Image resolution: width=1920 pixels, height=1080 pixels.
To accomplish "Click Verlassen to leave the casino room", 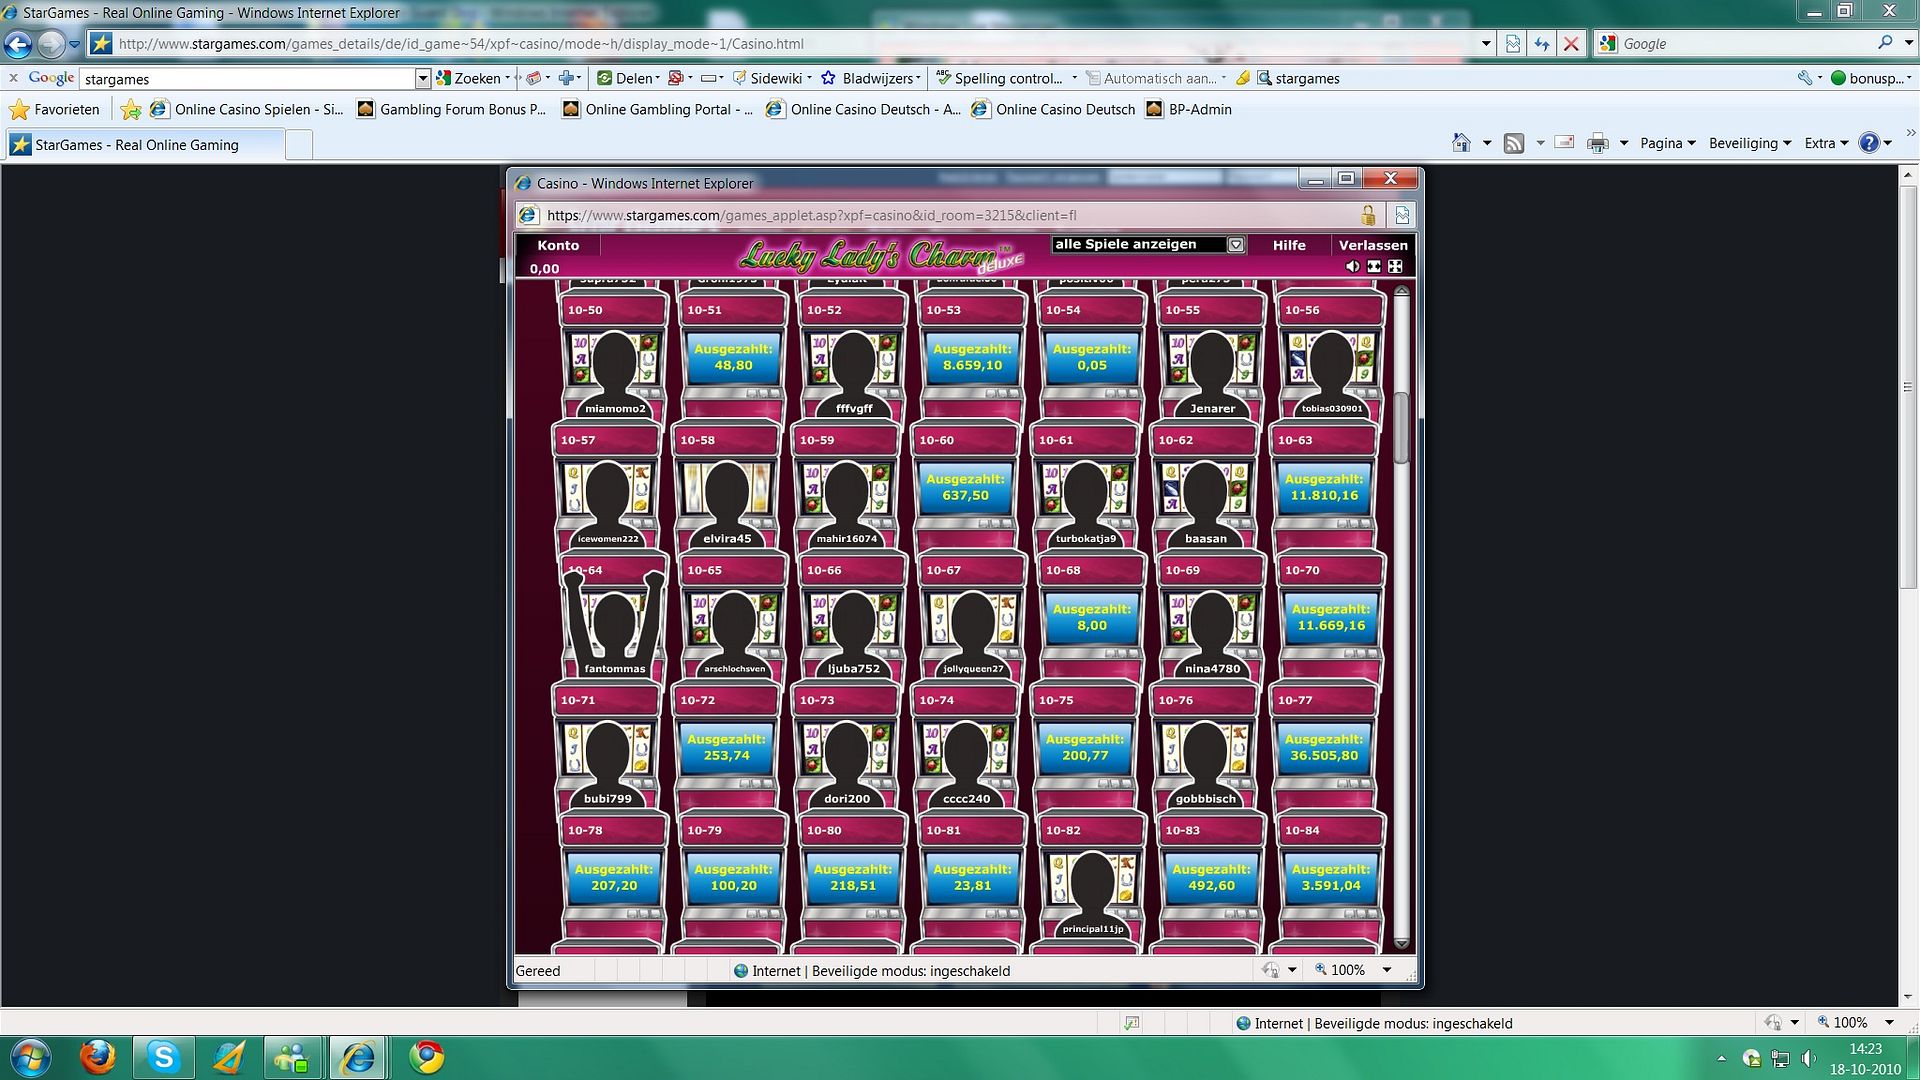I will point(1373,245).
